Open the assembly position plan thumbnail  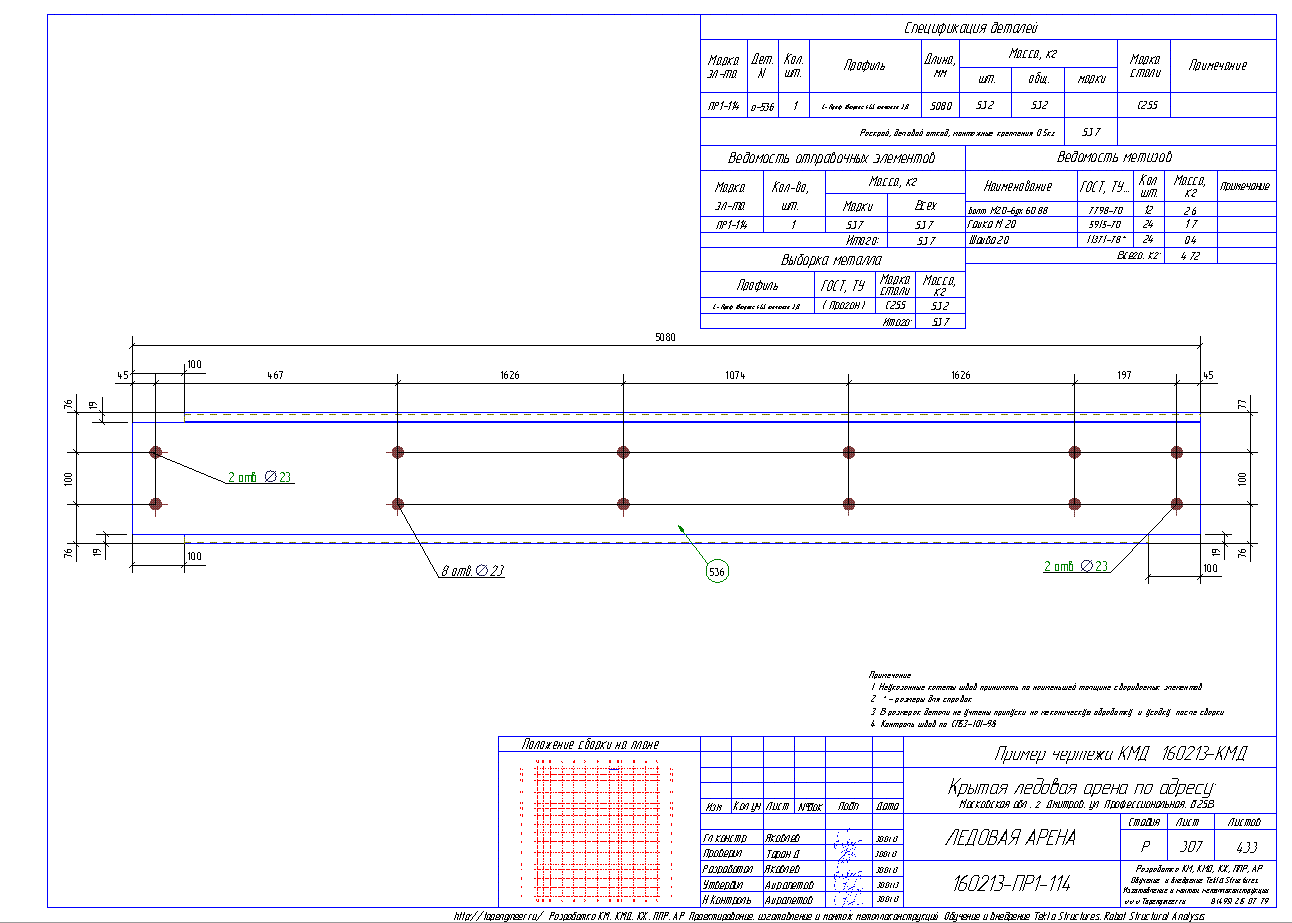point(597,829)
